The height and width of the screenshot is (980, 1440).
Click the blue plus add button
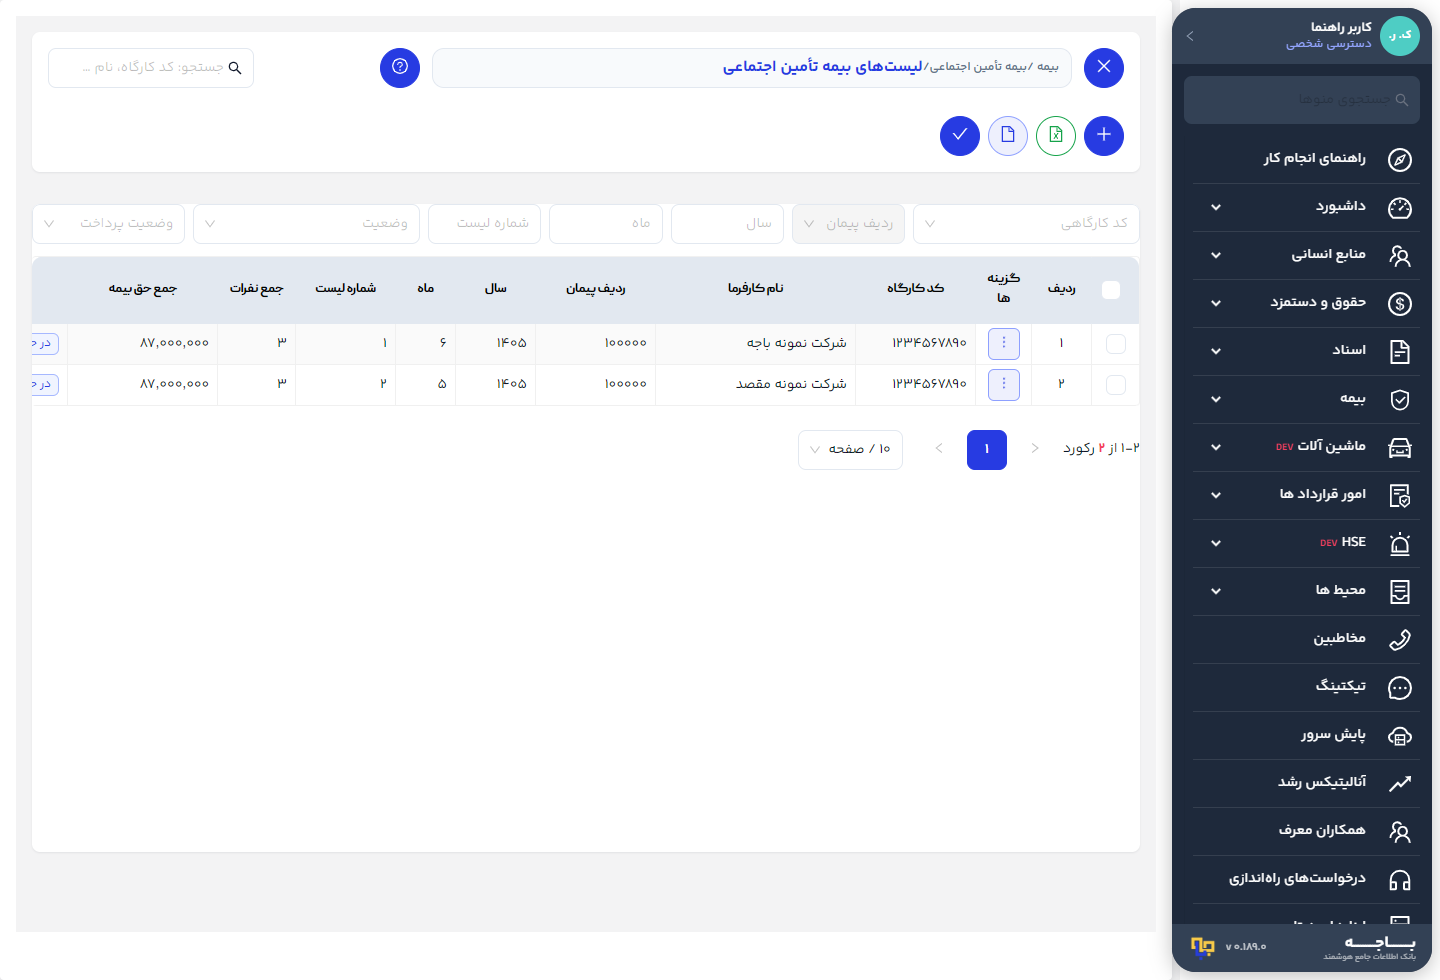[1104, 136]
